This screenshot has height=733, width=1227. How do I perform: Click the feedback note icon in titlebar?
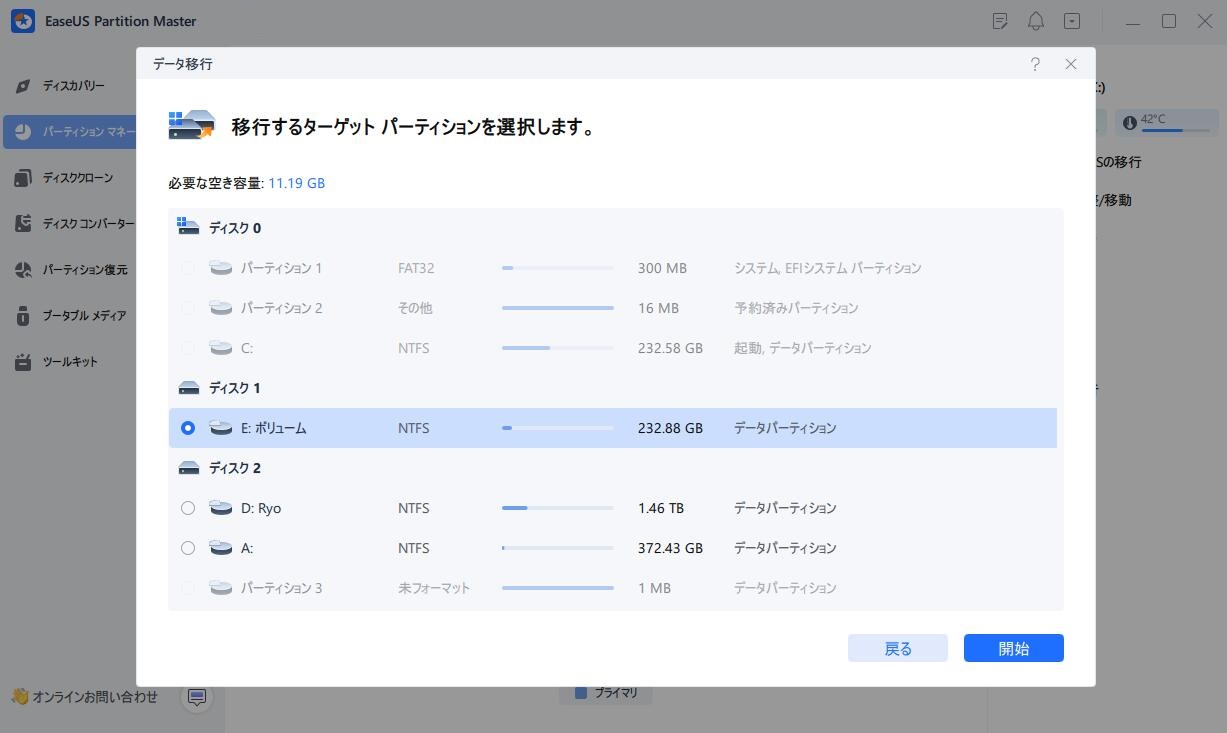pyautogui.click(x=1000, y=20)
